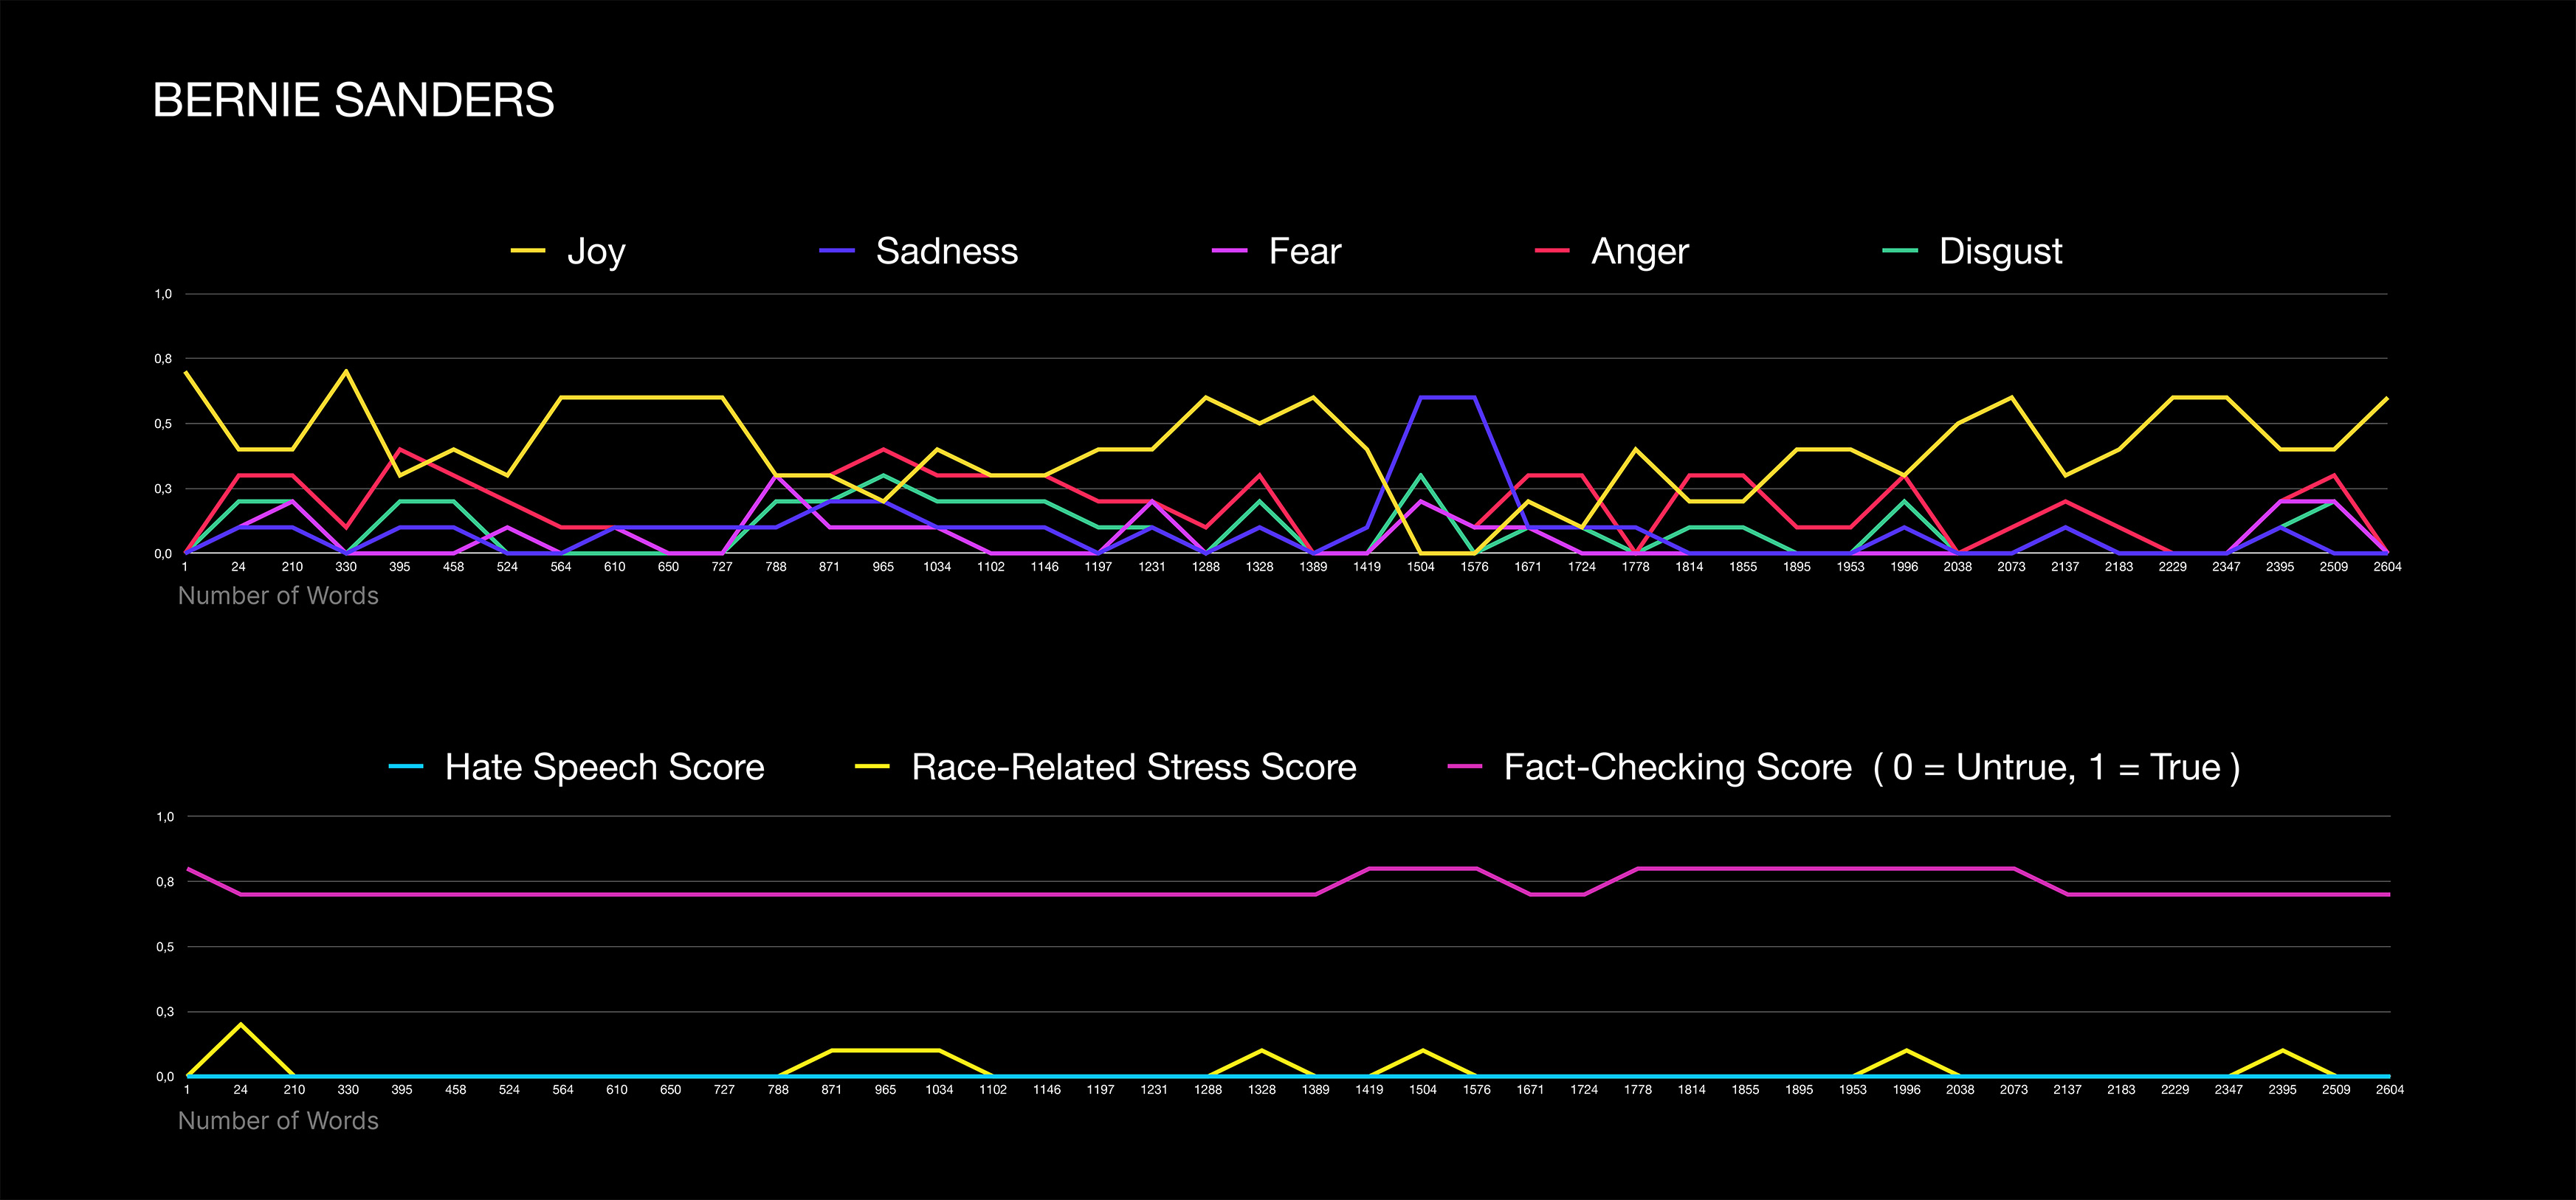Select the Disgust legend label

(x=2000, y=252)
